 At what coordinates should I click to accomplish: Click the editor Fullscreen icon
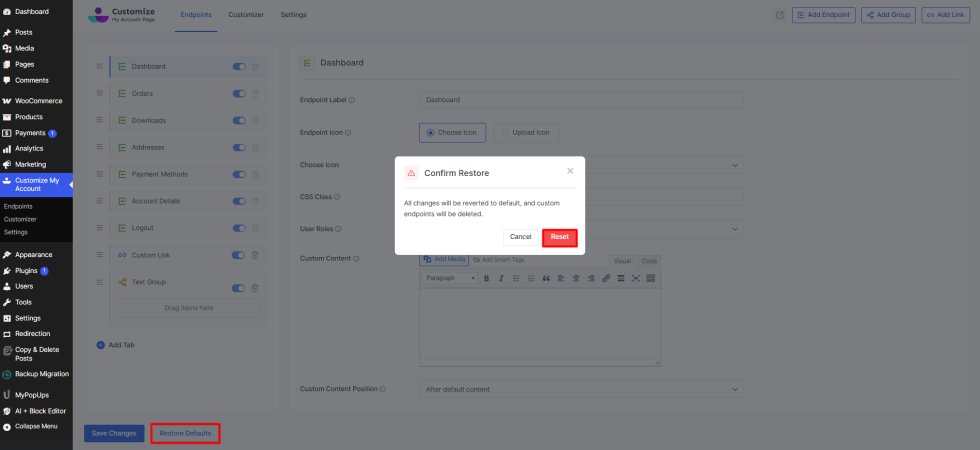click(636, 278)
